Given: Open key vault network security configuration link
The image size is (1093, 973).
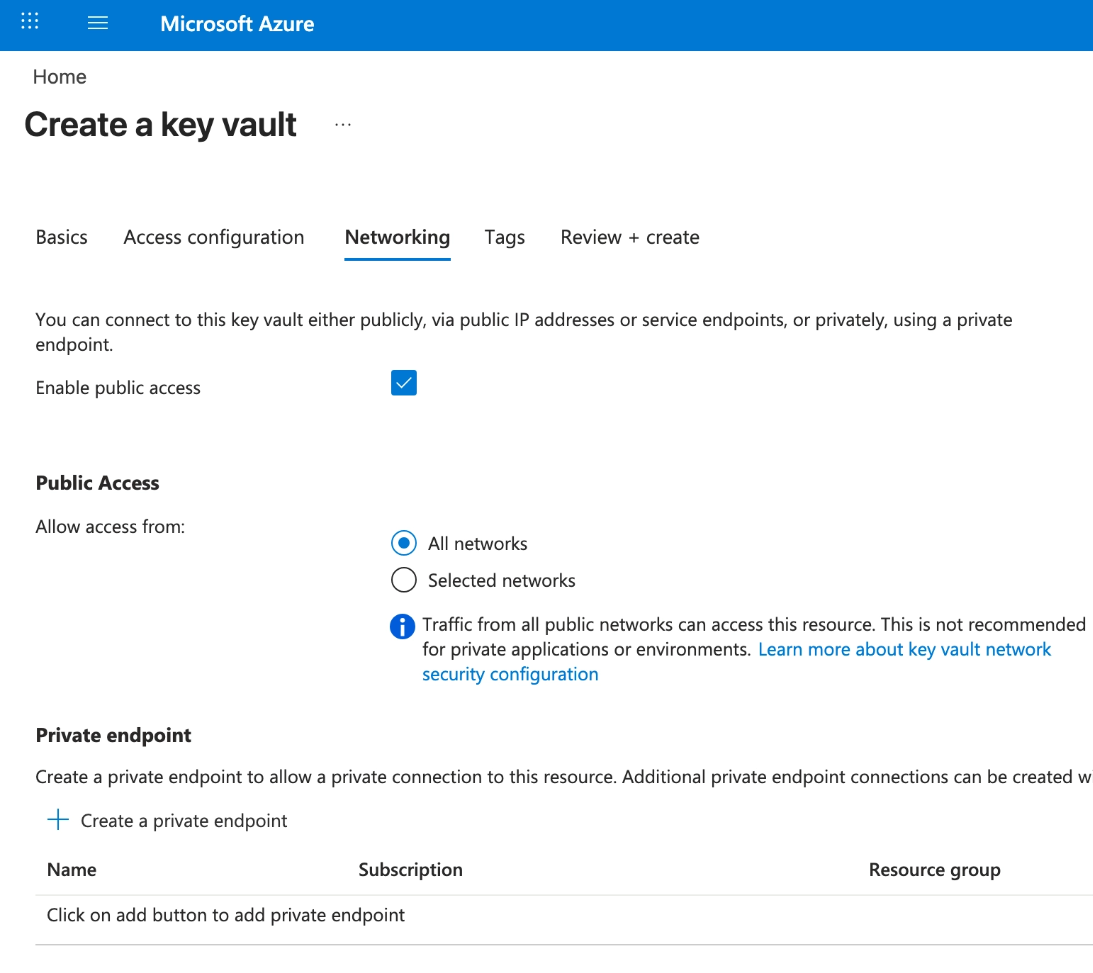Looking at the screenshot, I should tap(736, 661).
